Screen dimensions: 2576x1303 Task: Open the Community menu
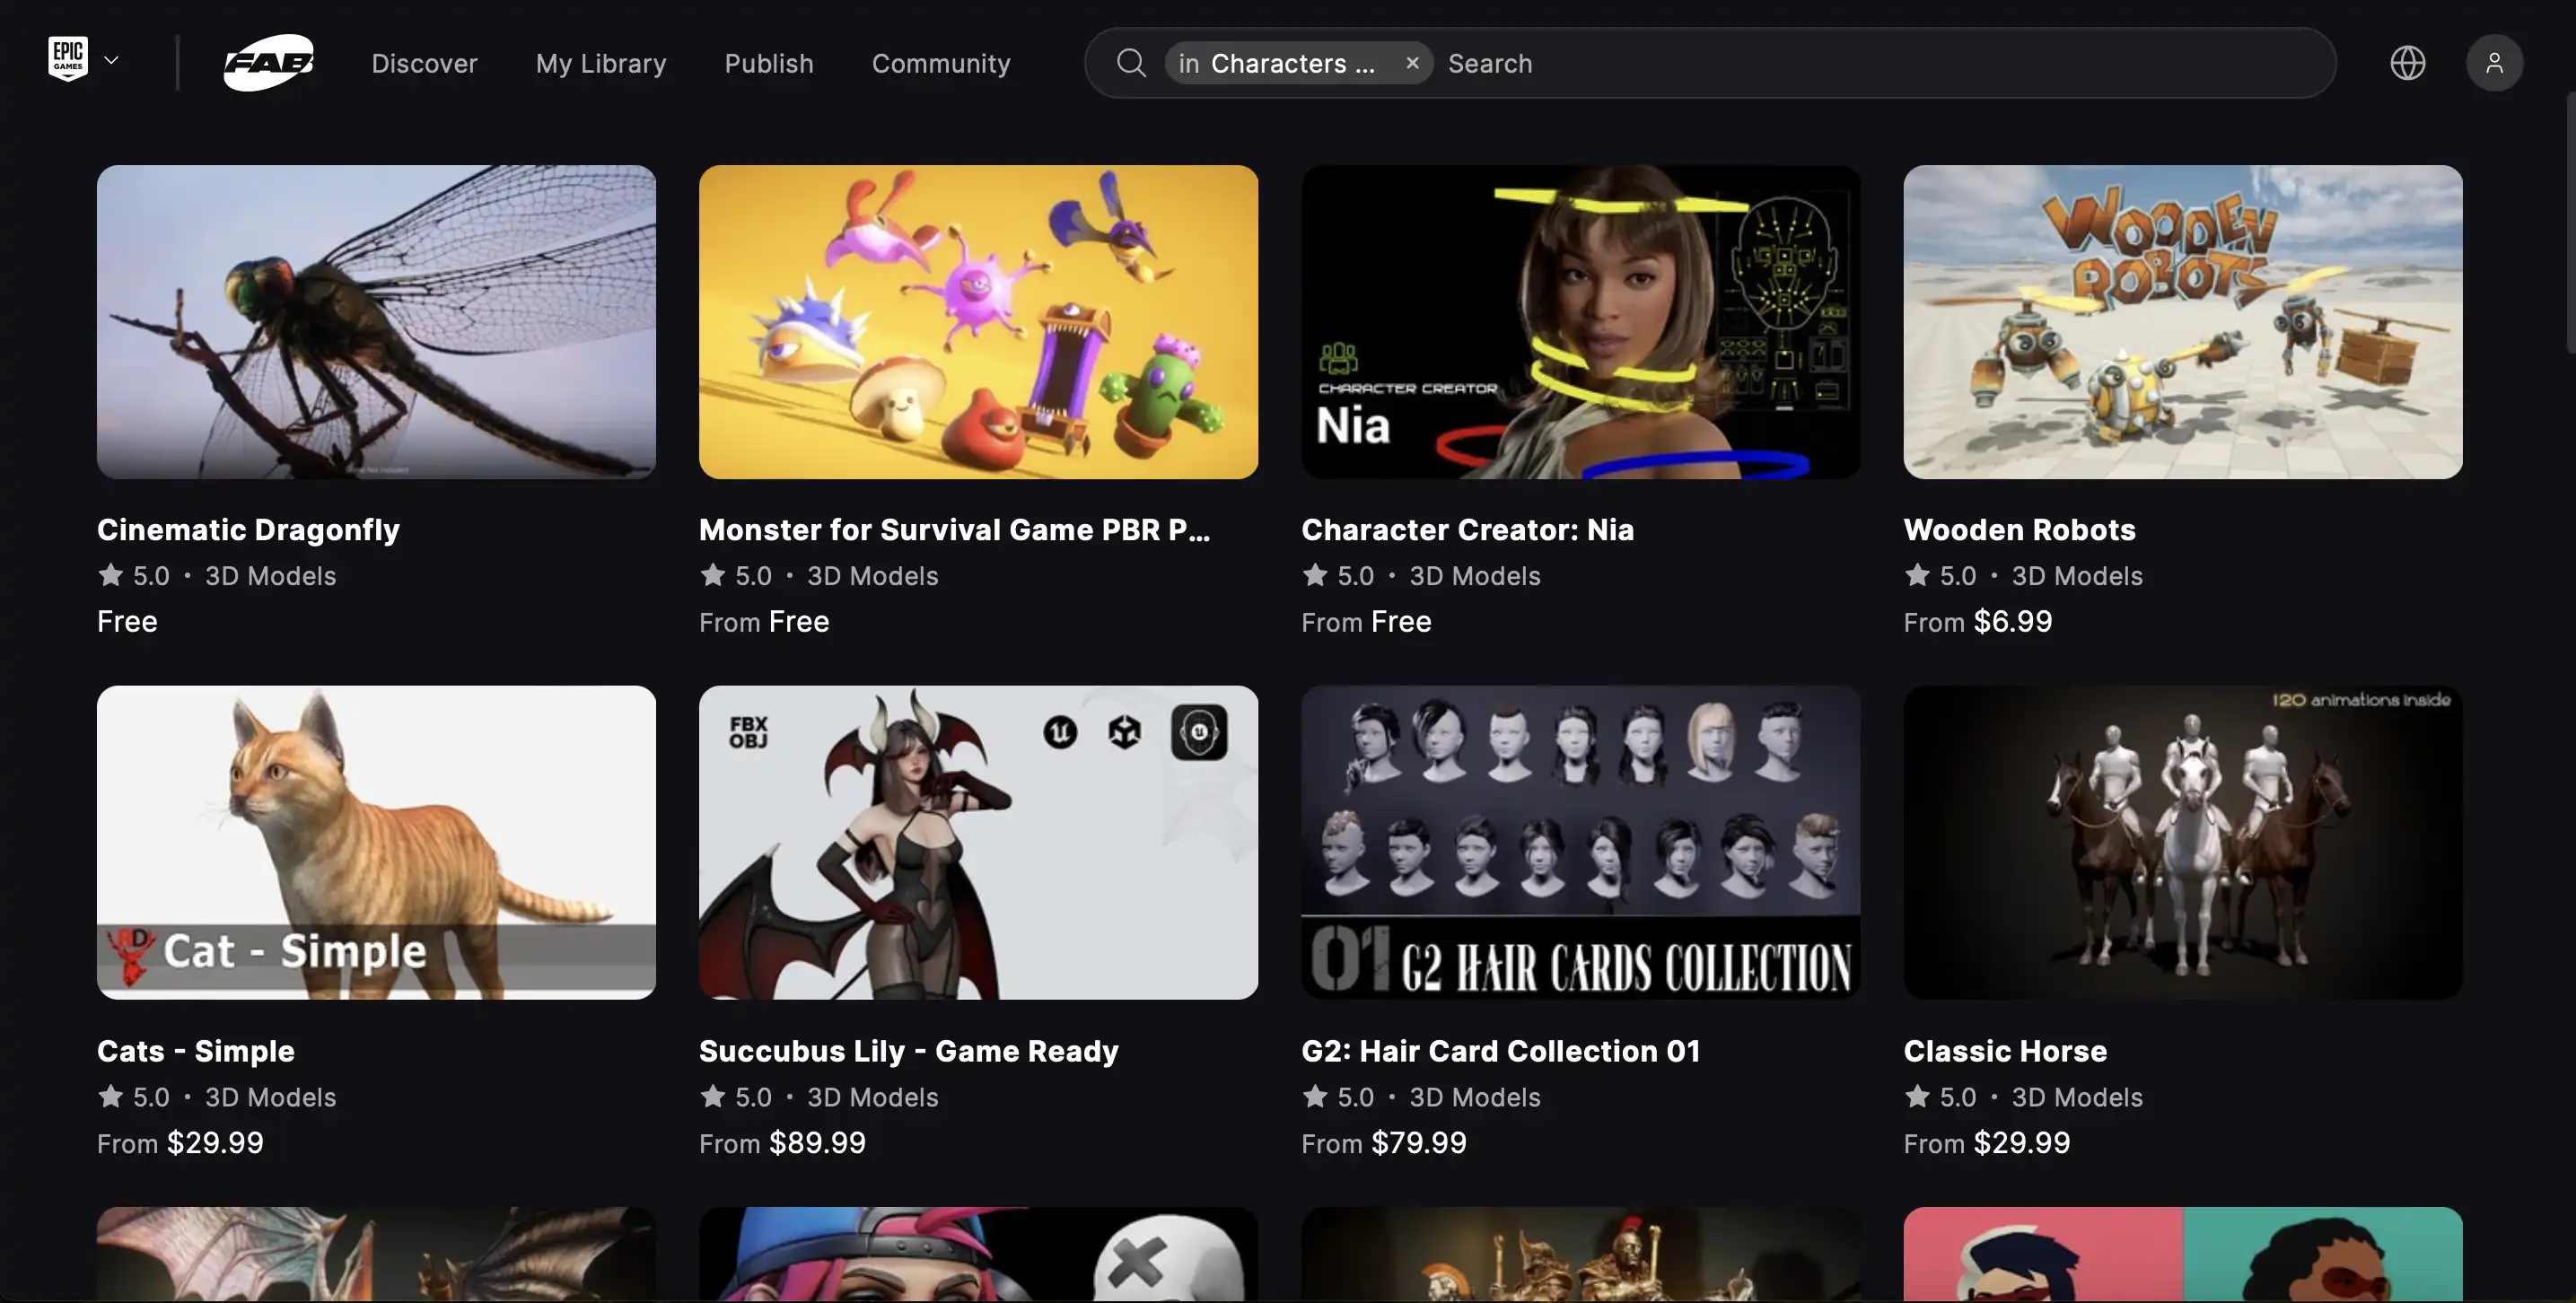tap(941, 63)
